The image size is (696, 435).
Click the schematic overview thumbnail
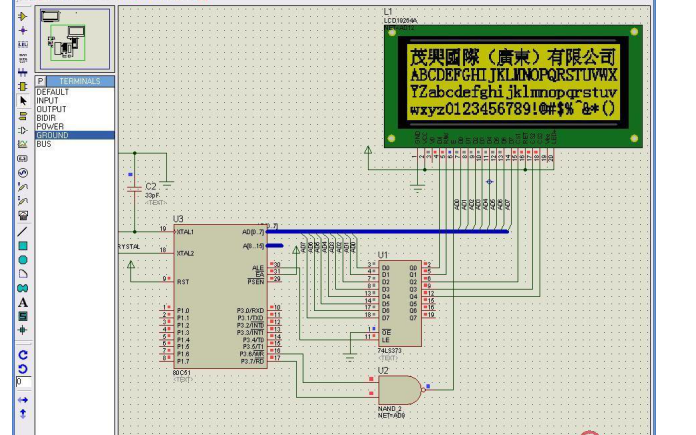(75, 39)
